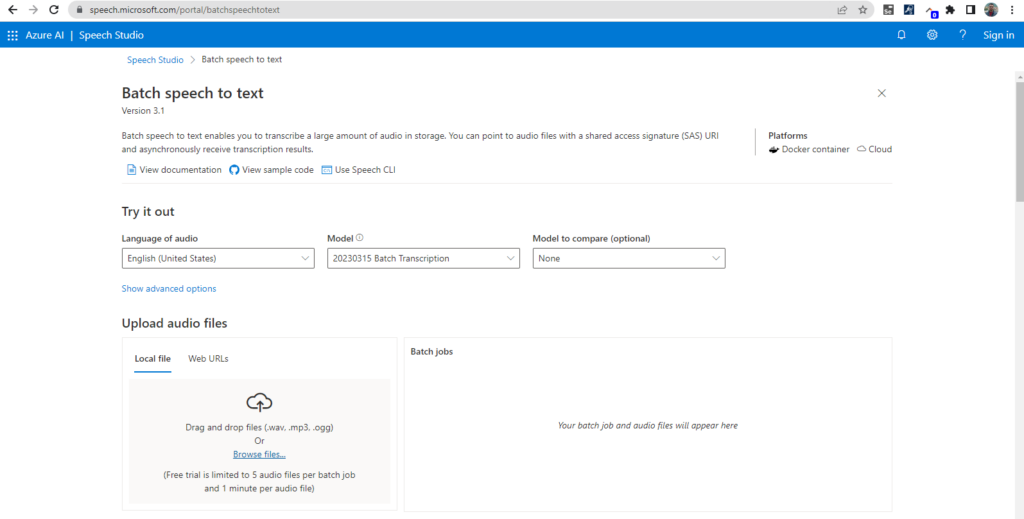Open the notifications bell
1024x519 pixels.
pos(901,35)
